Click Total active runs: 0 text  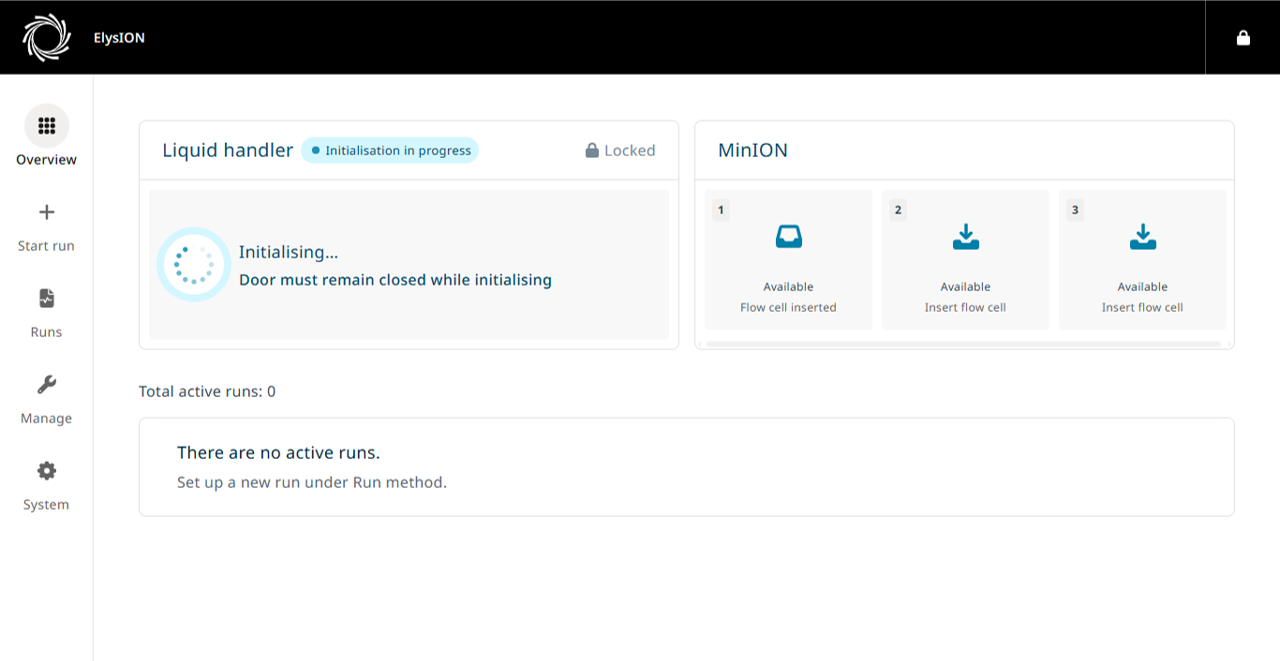207,391
